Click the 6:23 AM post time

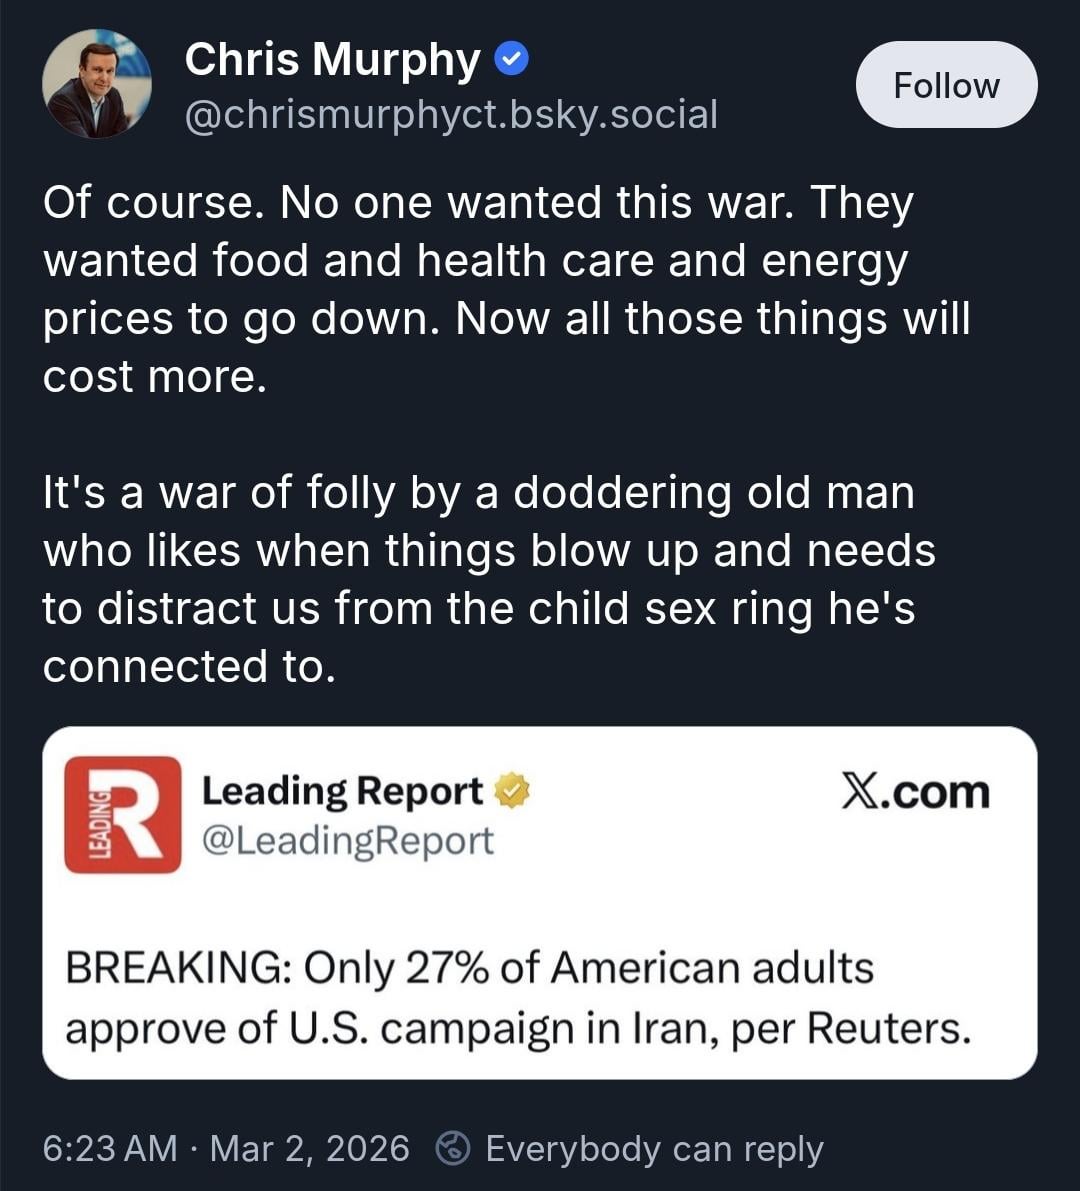(110, 1148)
